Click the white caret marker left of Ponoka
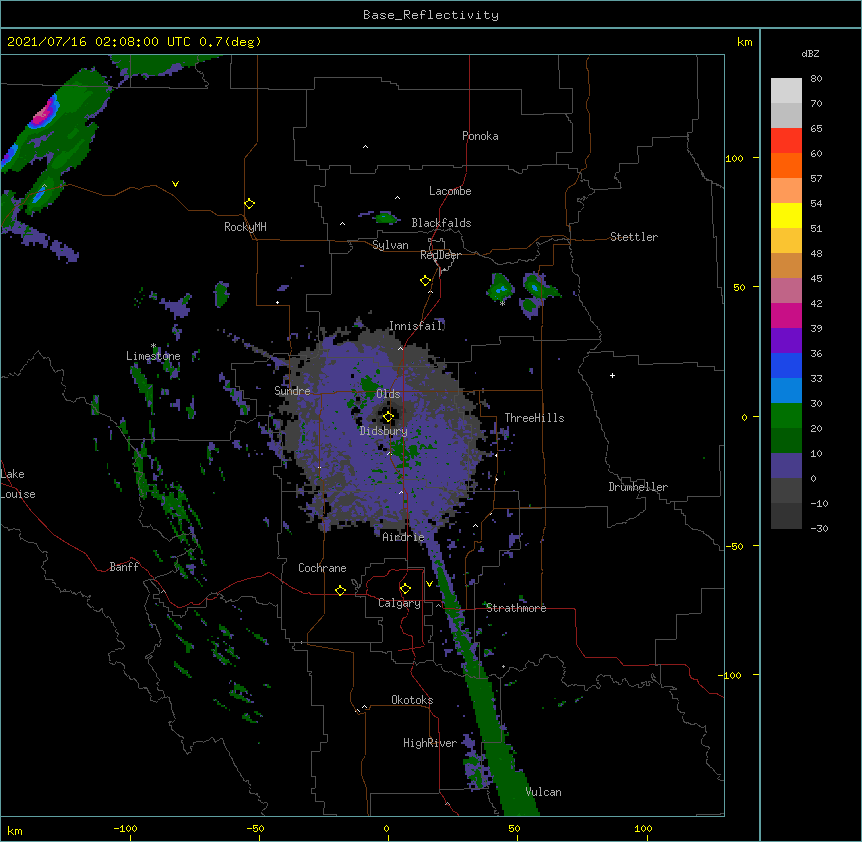862x842 pixels. point(365,147)
